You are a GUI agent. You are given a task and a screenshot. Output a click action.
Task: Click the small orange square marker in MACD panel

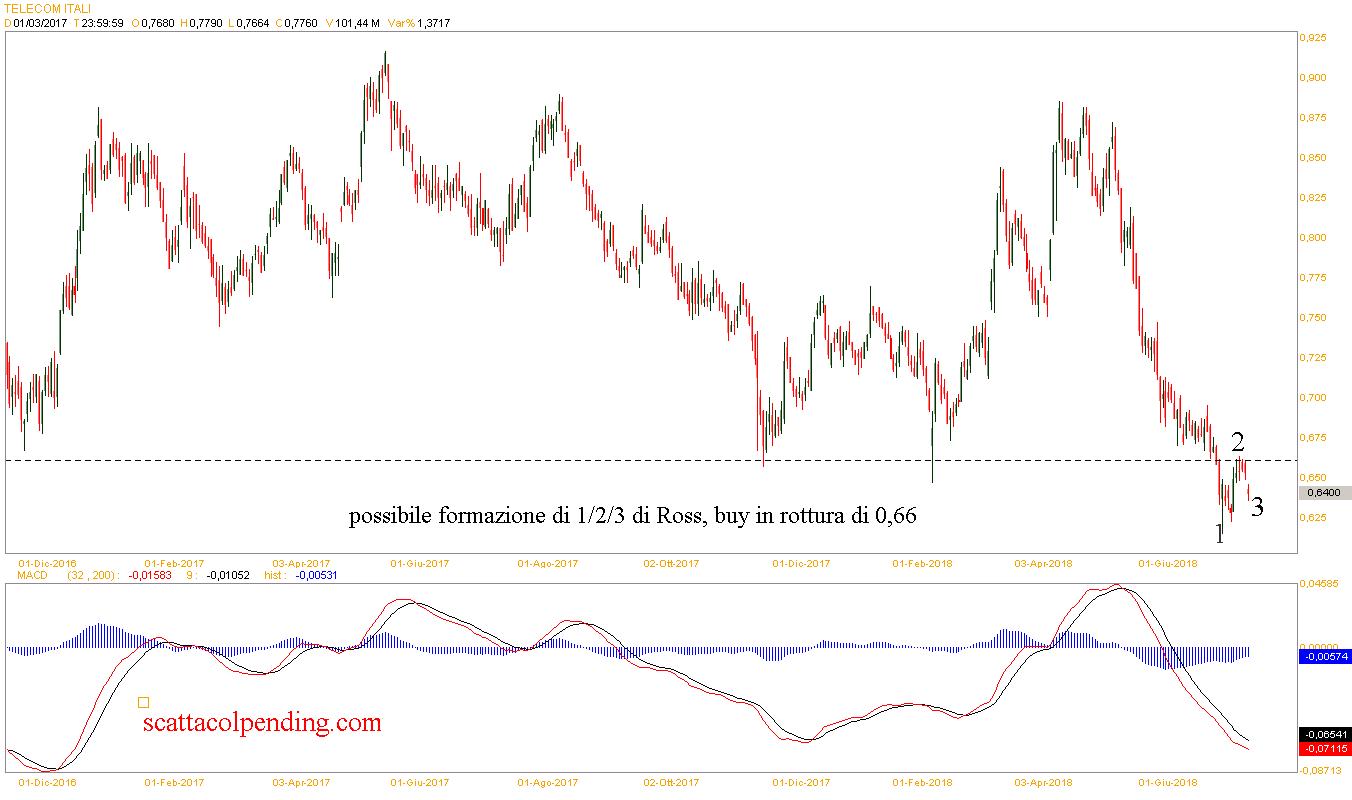tap(144, 703)
